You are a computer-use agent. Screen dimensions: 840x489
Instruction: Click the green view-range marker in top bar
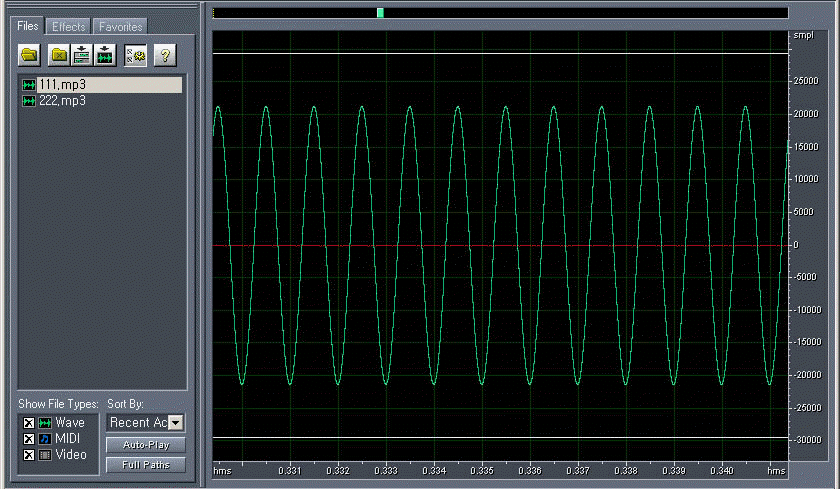[380, 12]
